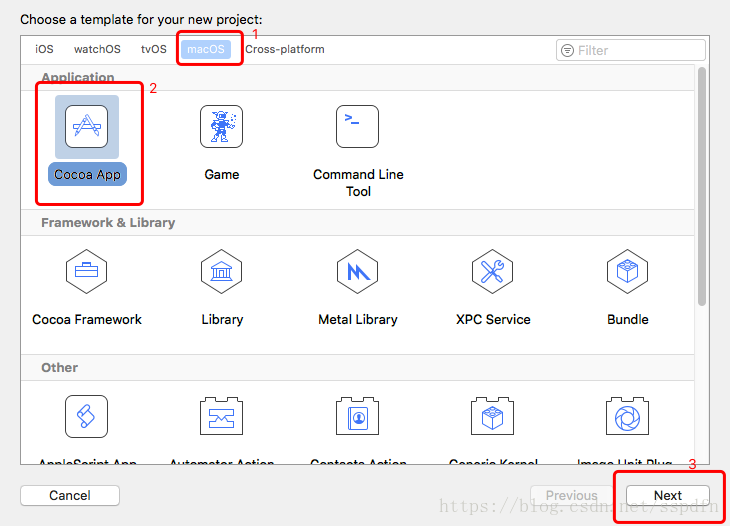Open the tvOS tab

[154, 49]
